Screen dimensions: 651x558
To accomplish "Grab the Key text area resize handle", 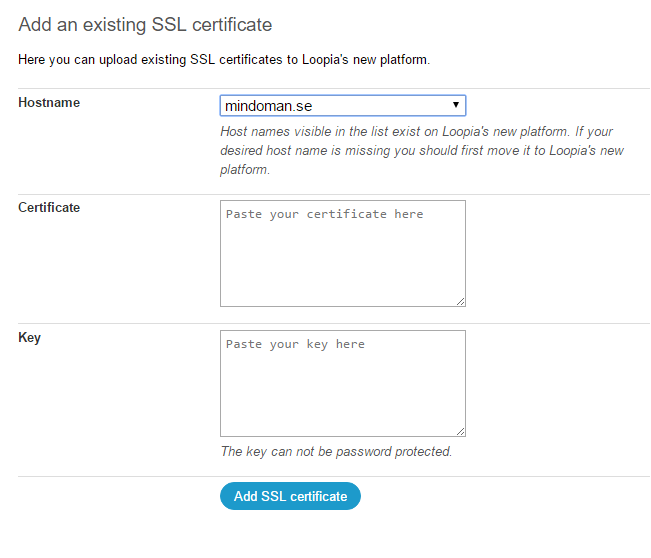I will point(460,432).
